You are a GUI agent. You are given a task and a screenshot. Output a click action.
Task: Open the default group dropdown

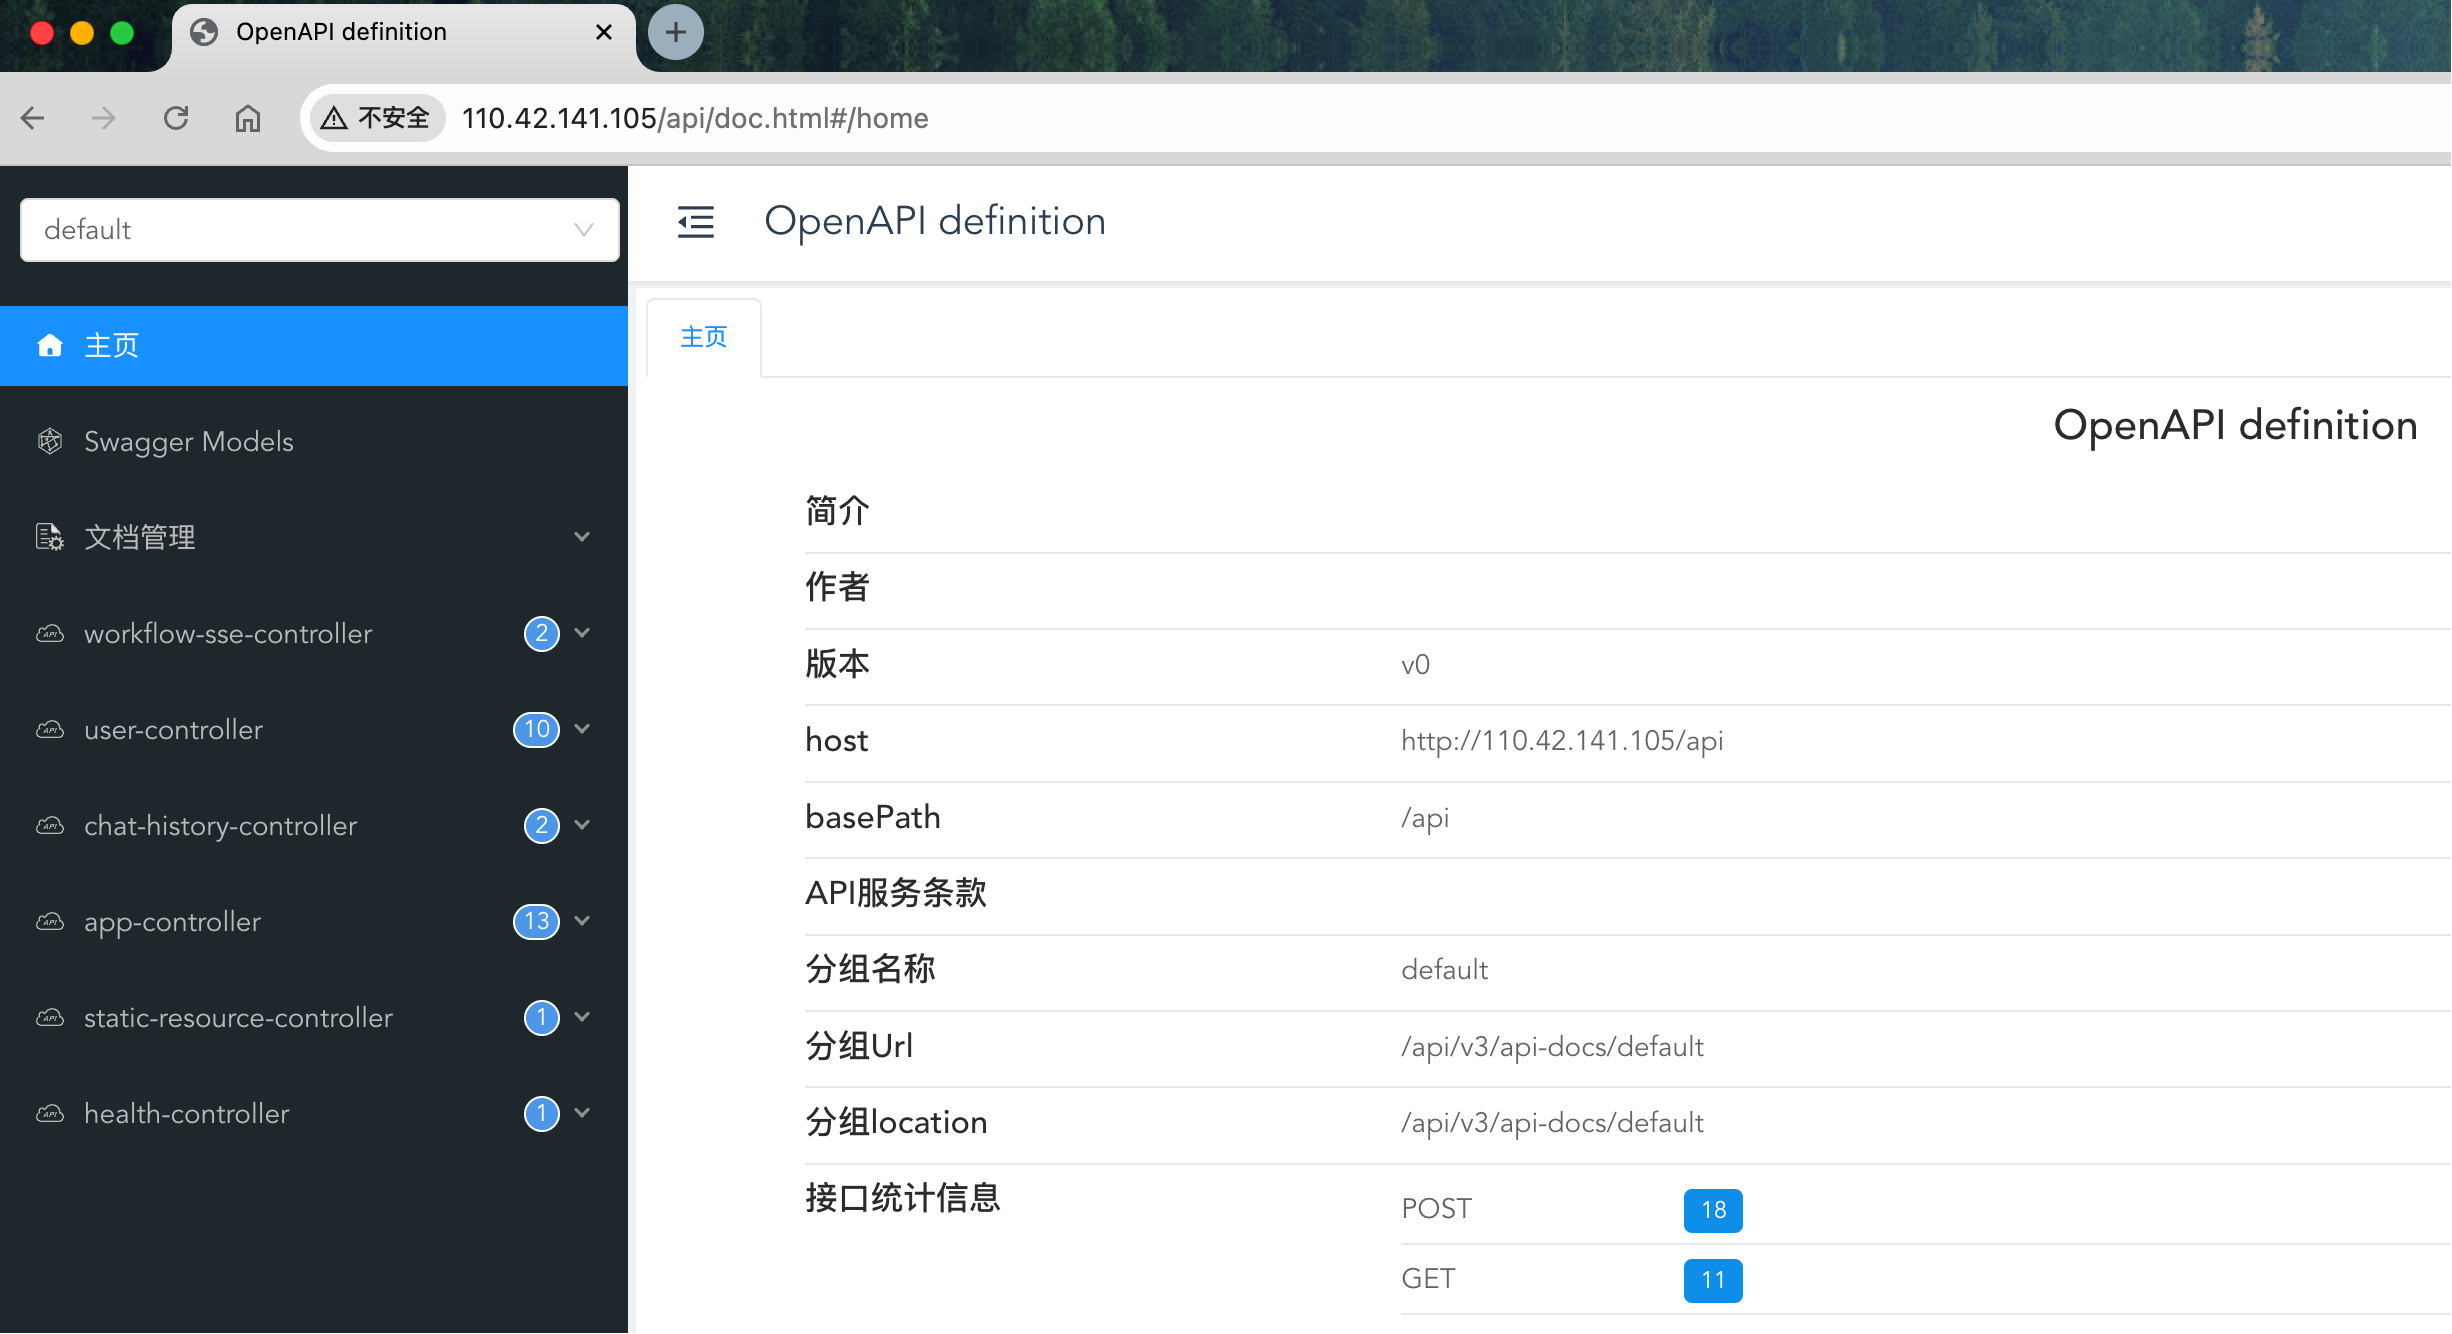(319, 230)
